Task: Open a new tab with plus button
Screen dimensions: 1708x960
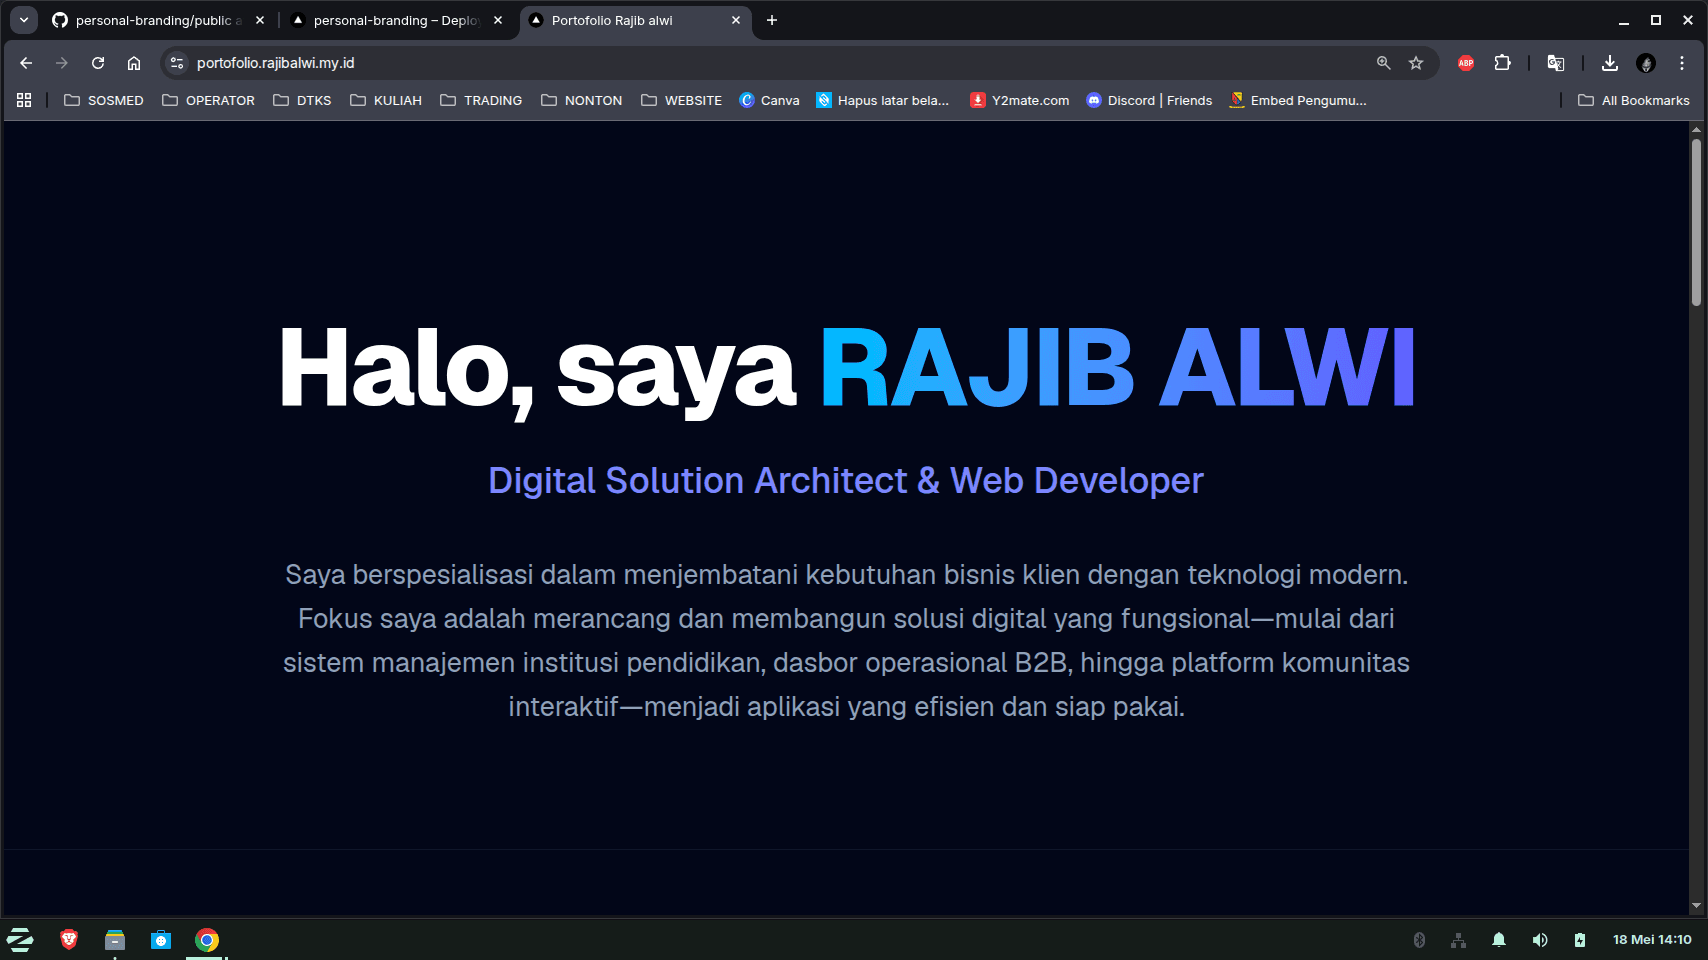Action: (772, 20)
